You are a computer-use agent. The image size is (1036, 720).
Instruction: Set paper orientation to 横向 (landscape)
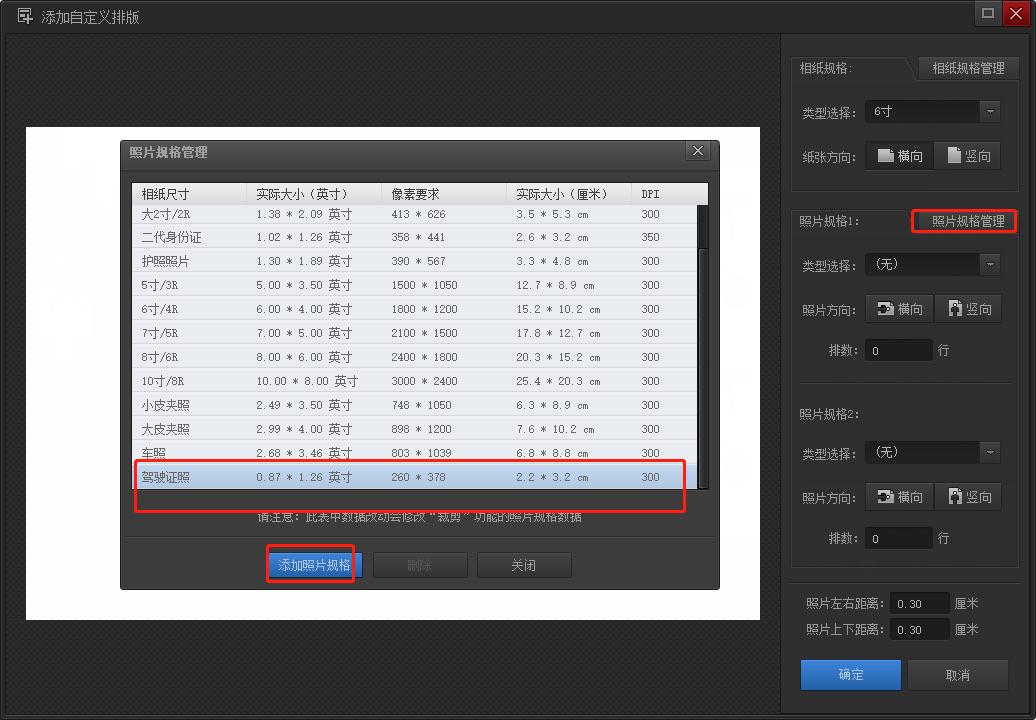[x=899, y=156]
